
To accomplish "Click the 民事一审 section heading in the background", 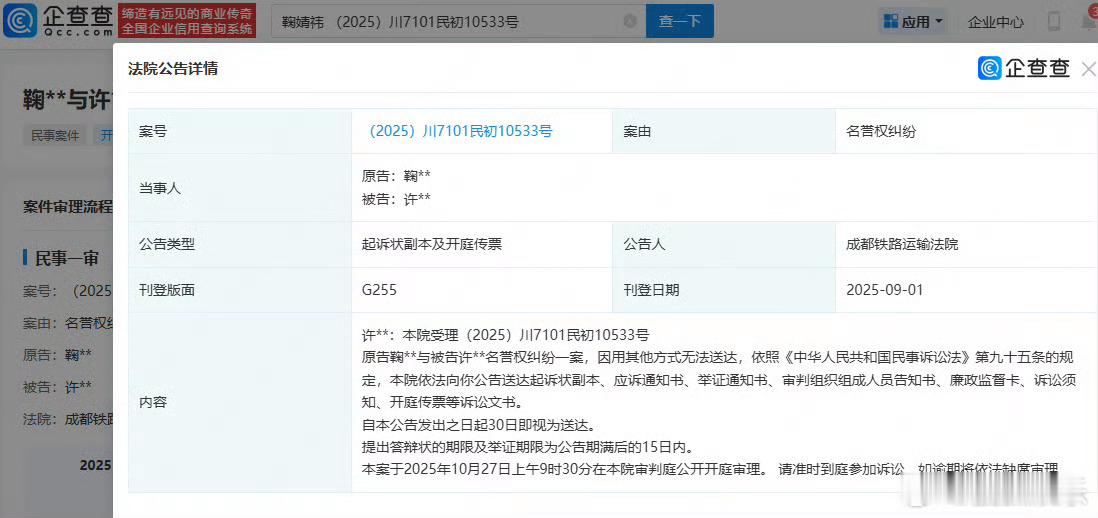I will click(67, 258).
